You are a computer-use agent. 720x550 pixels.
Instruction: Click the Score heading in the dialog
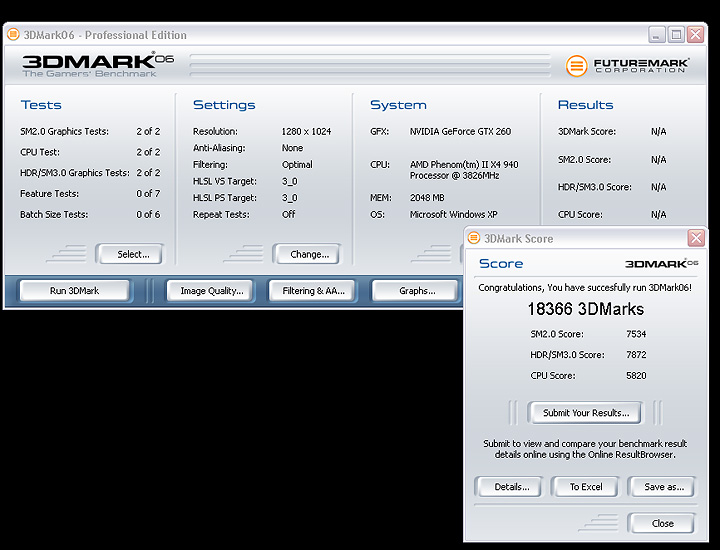(501, 264)
